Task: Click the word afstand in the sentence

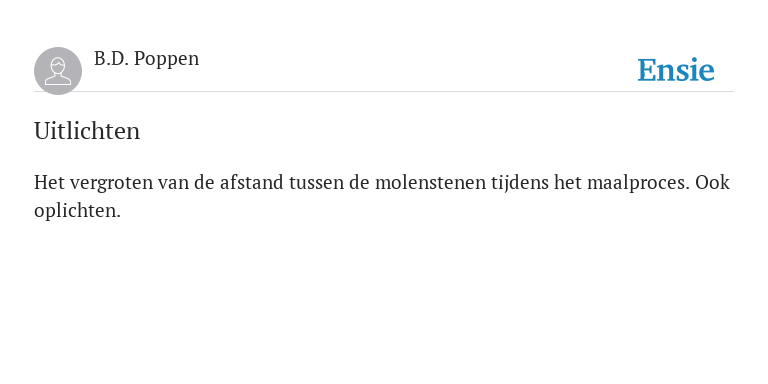Action: coord(252,183)
